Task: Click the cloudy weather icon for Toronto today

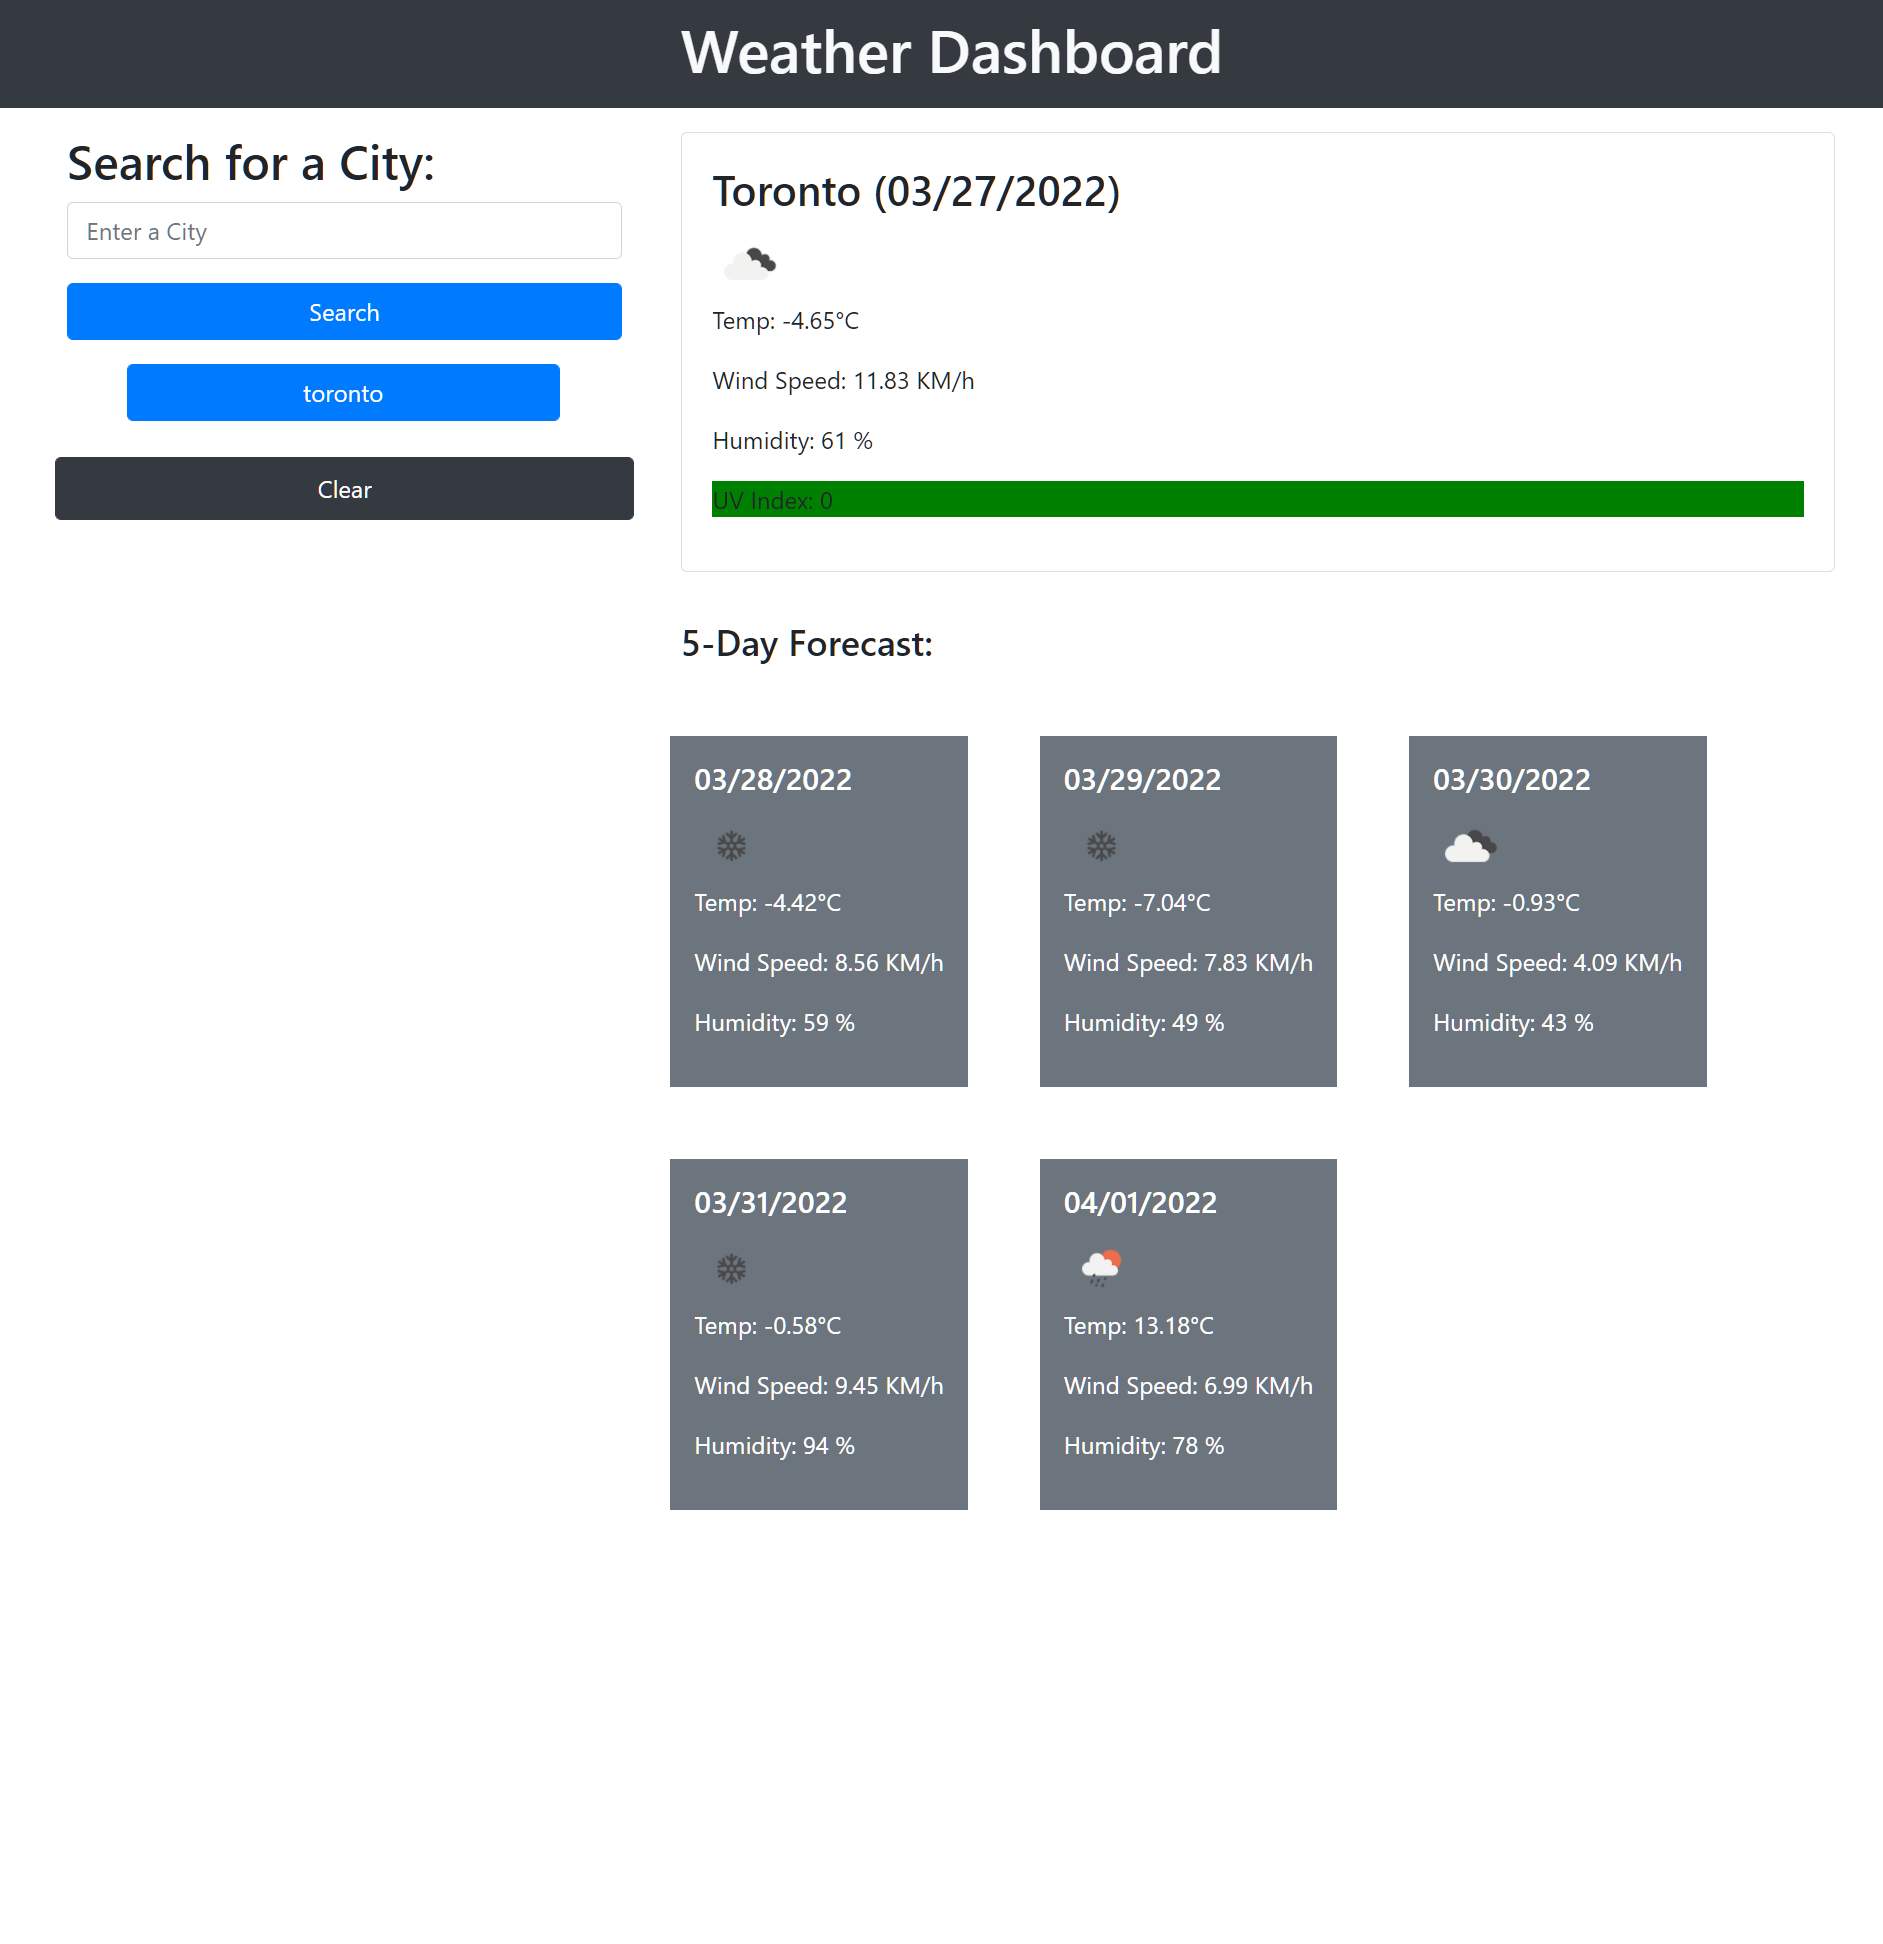Action: 750,263
